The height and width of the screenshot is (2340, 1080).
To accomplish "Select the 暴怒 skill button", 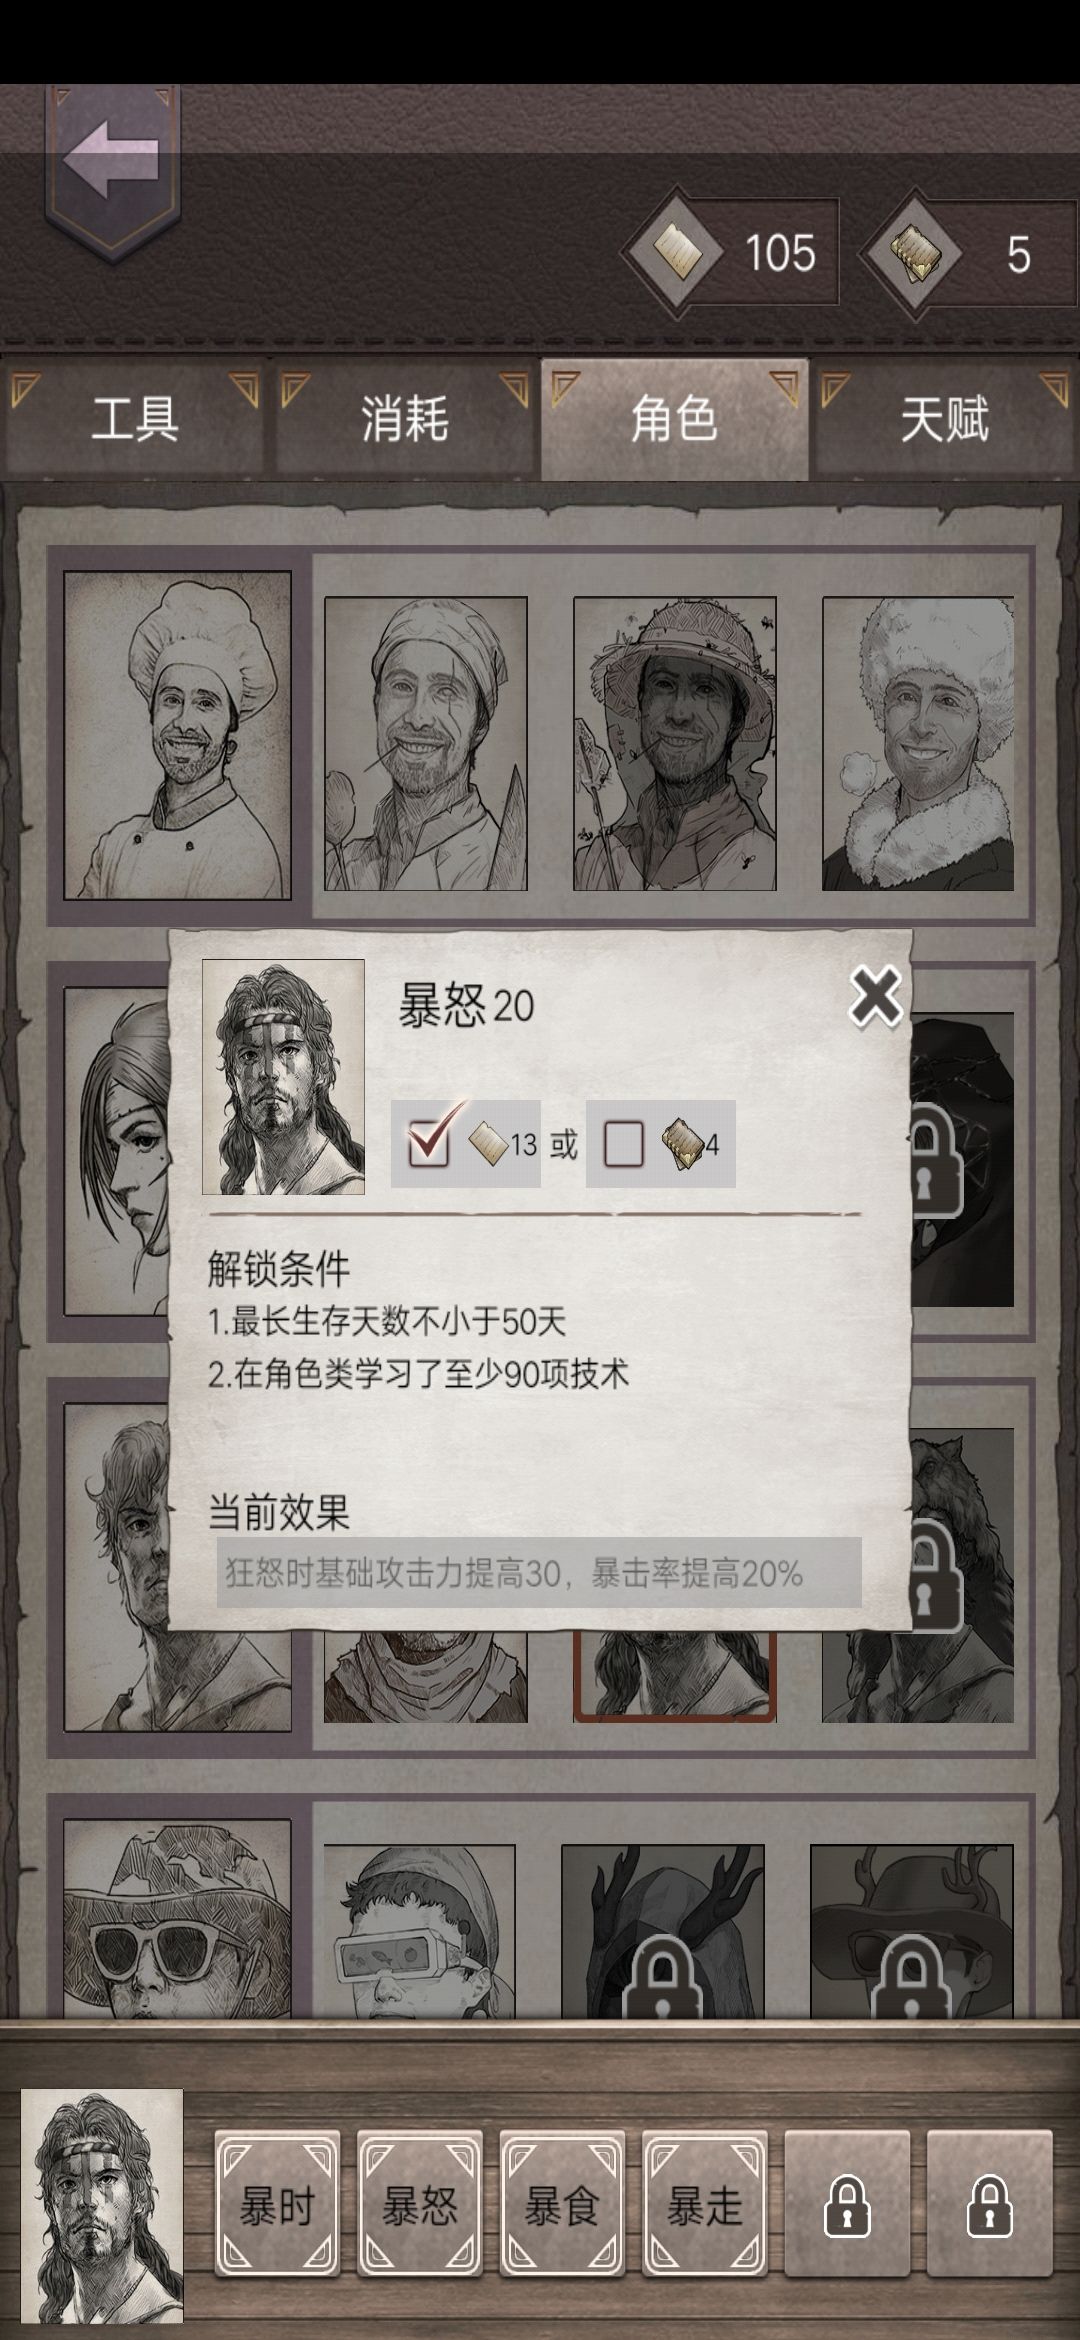I will tap(420, 2205).
